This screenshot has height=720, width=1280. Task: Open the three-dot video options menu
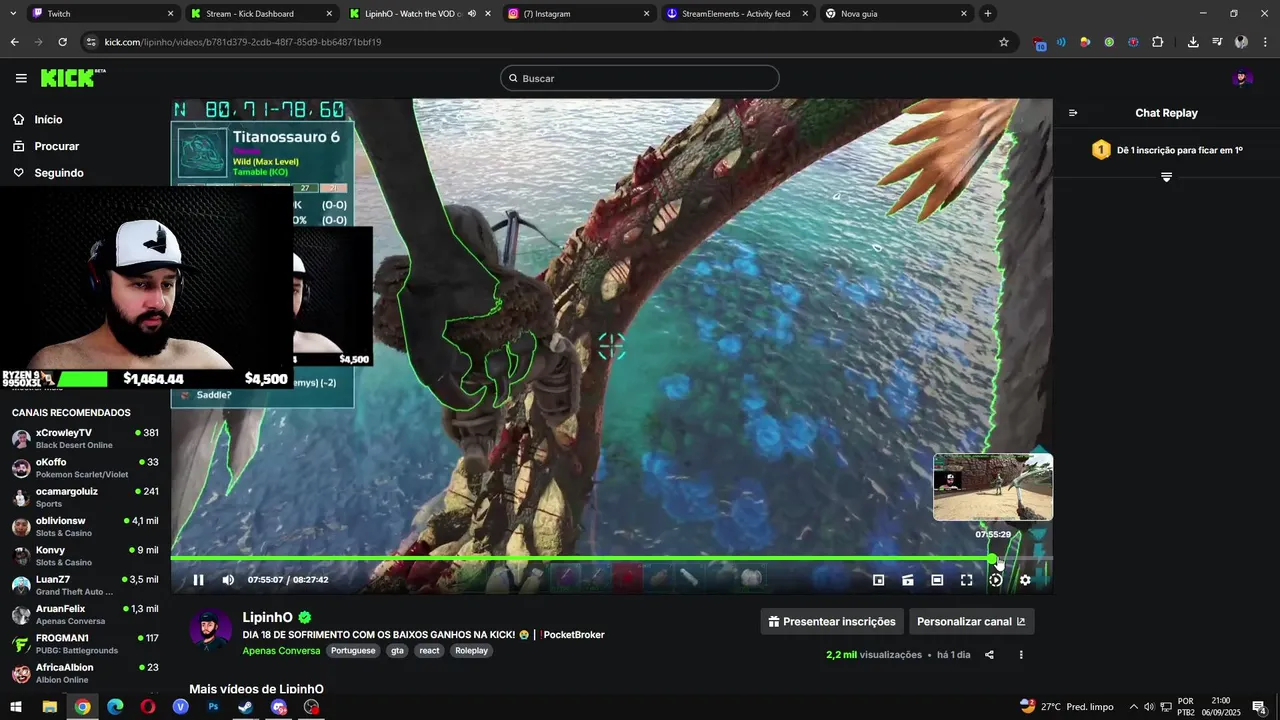(1021, 655)
